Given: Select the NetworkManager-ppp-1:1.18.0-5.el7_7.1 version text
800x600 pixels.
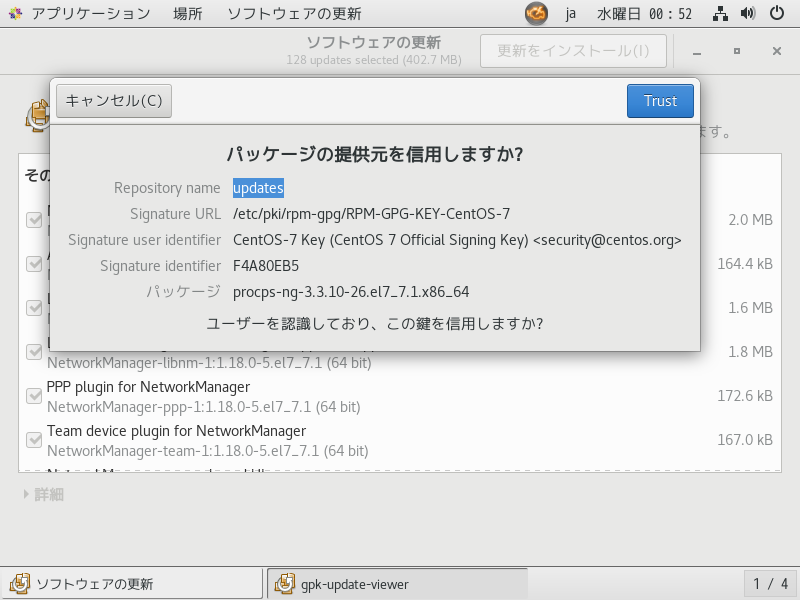Looking at the screenshot, I should (204, 407).
